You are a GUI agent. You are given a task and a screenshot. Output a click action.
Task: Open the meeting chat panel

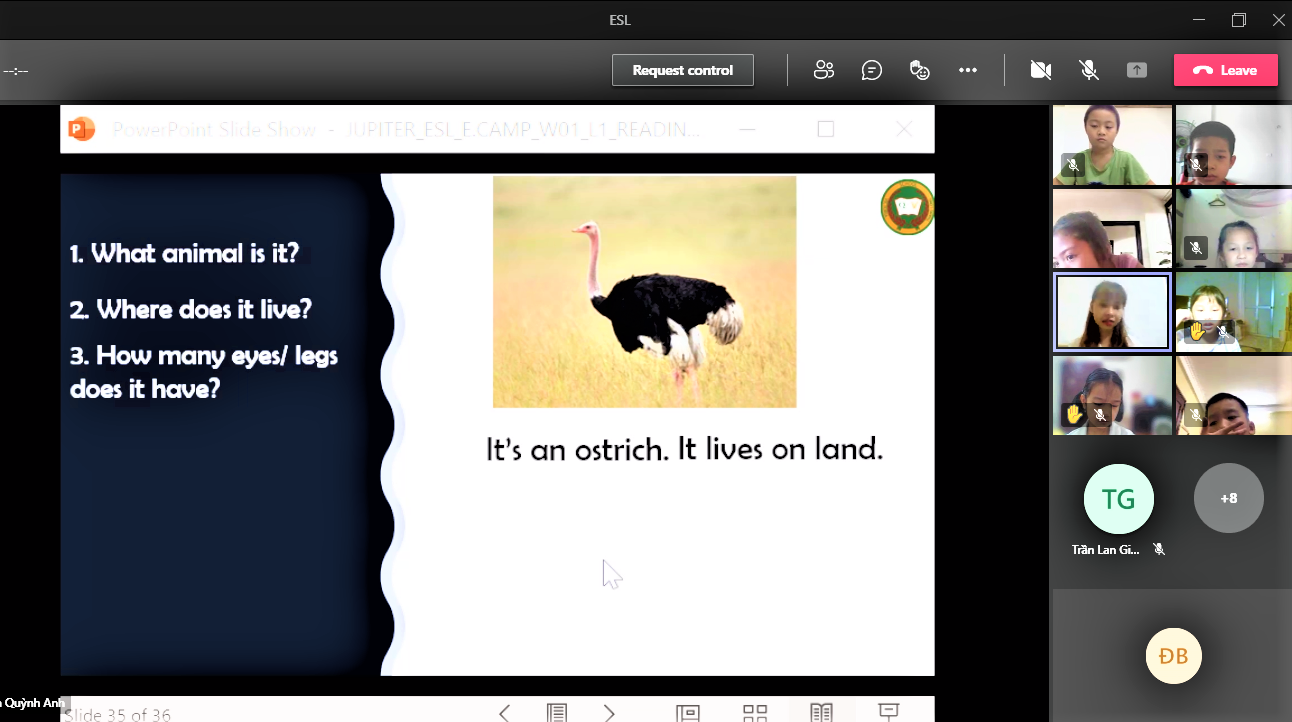872,70
